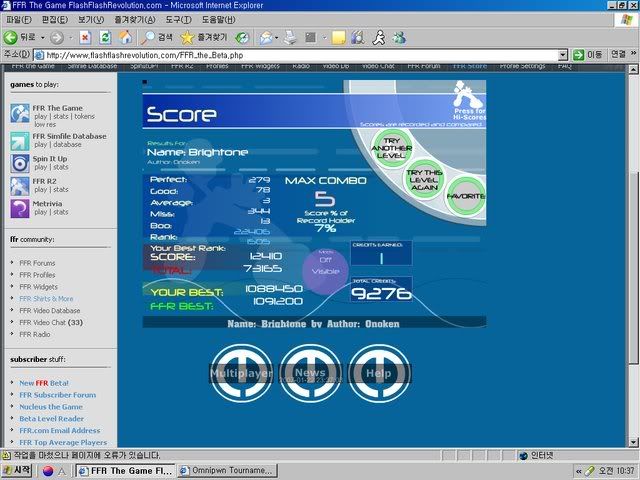This screenshot has width=640, height=480.
Task: Mark level as Favorite
Action: click(x=466, y=196)
